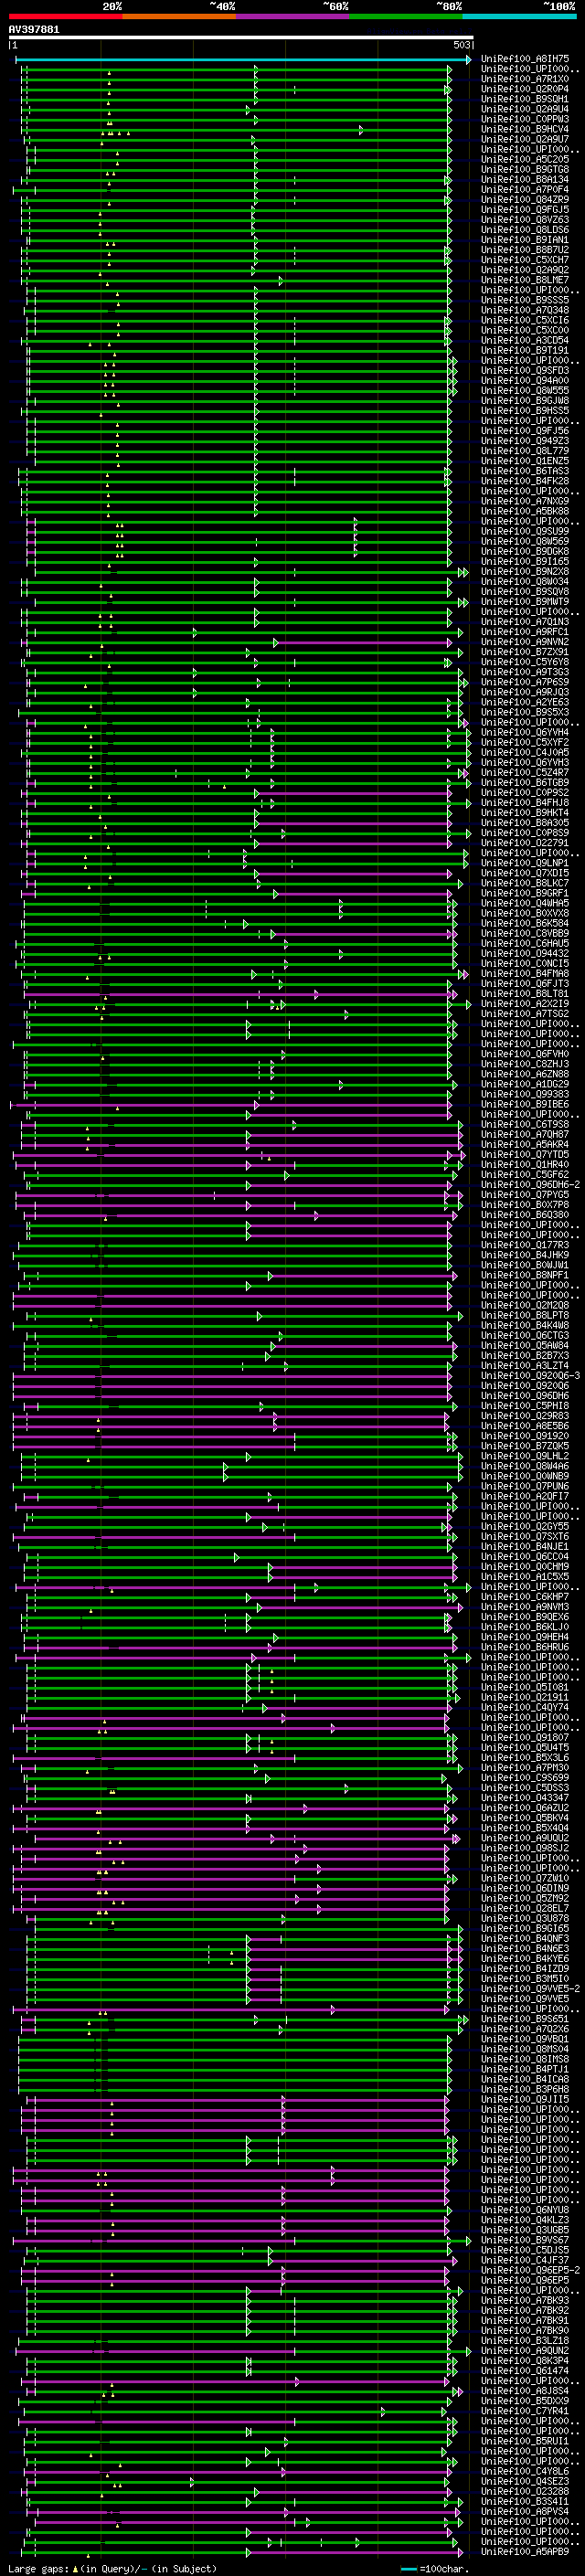Click the UniRef100_Q9SU99 hit
This screenshot has width=585, height=2576.
[525, 531]
